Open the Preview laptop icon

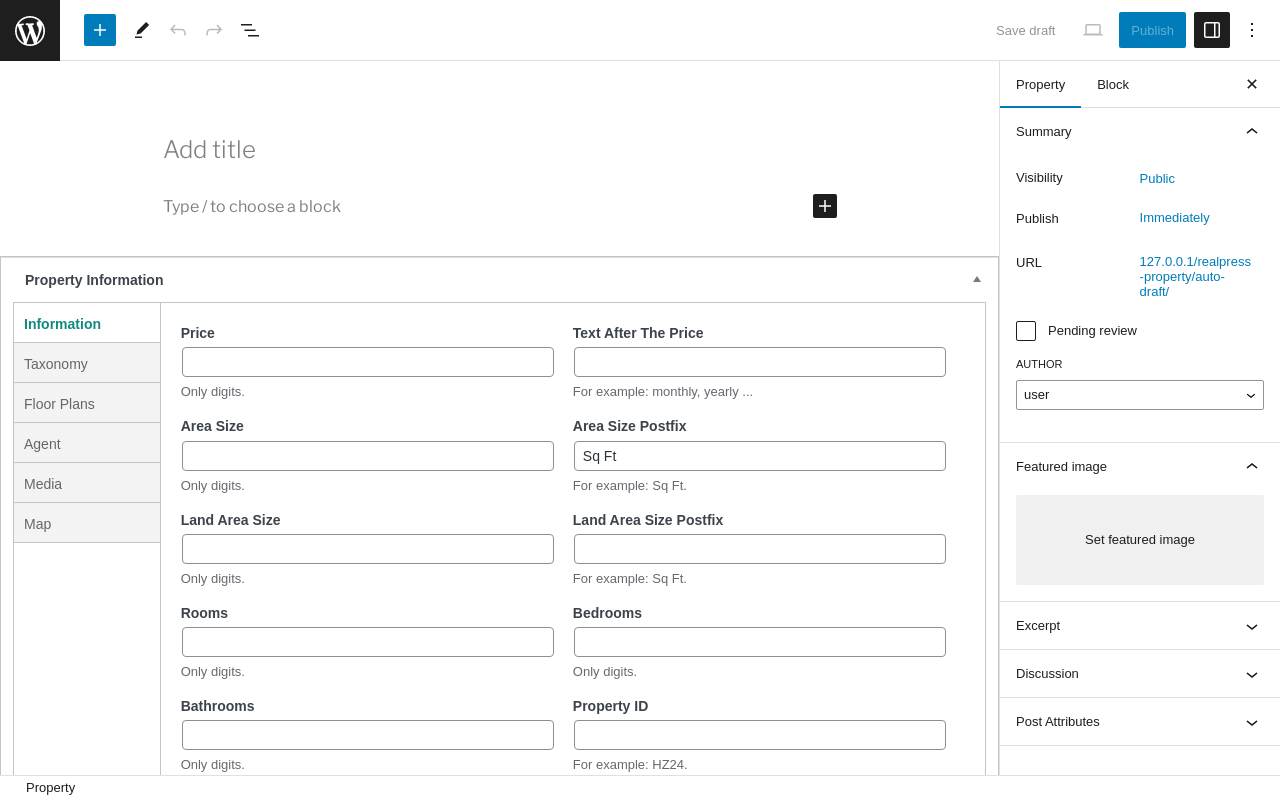[1093, 30]
